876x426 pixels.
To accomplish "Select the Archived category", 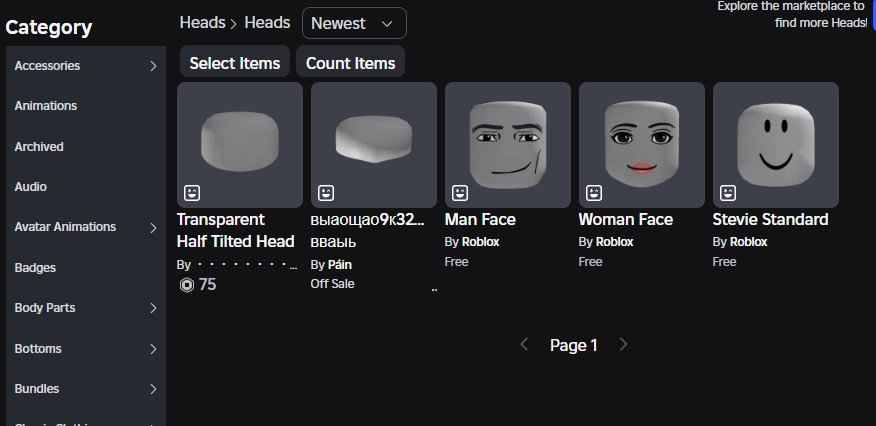I will tap(39, 147).
